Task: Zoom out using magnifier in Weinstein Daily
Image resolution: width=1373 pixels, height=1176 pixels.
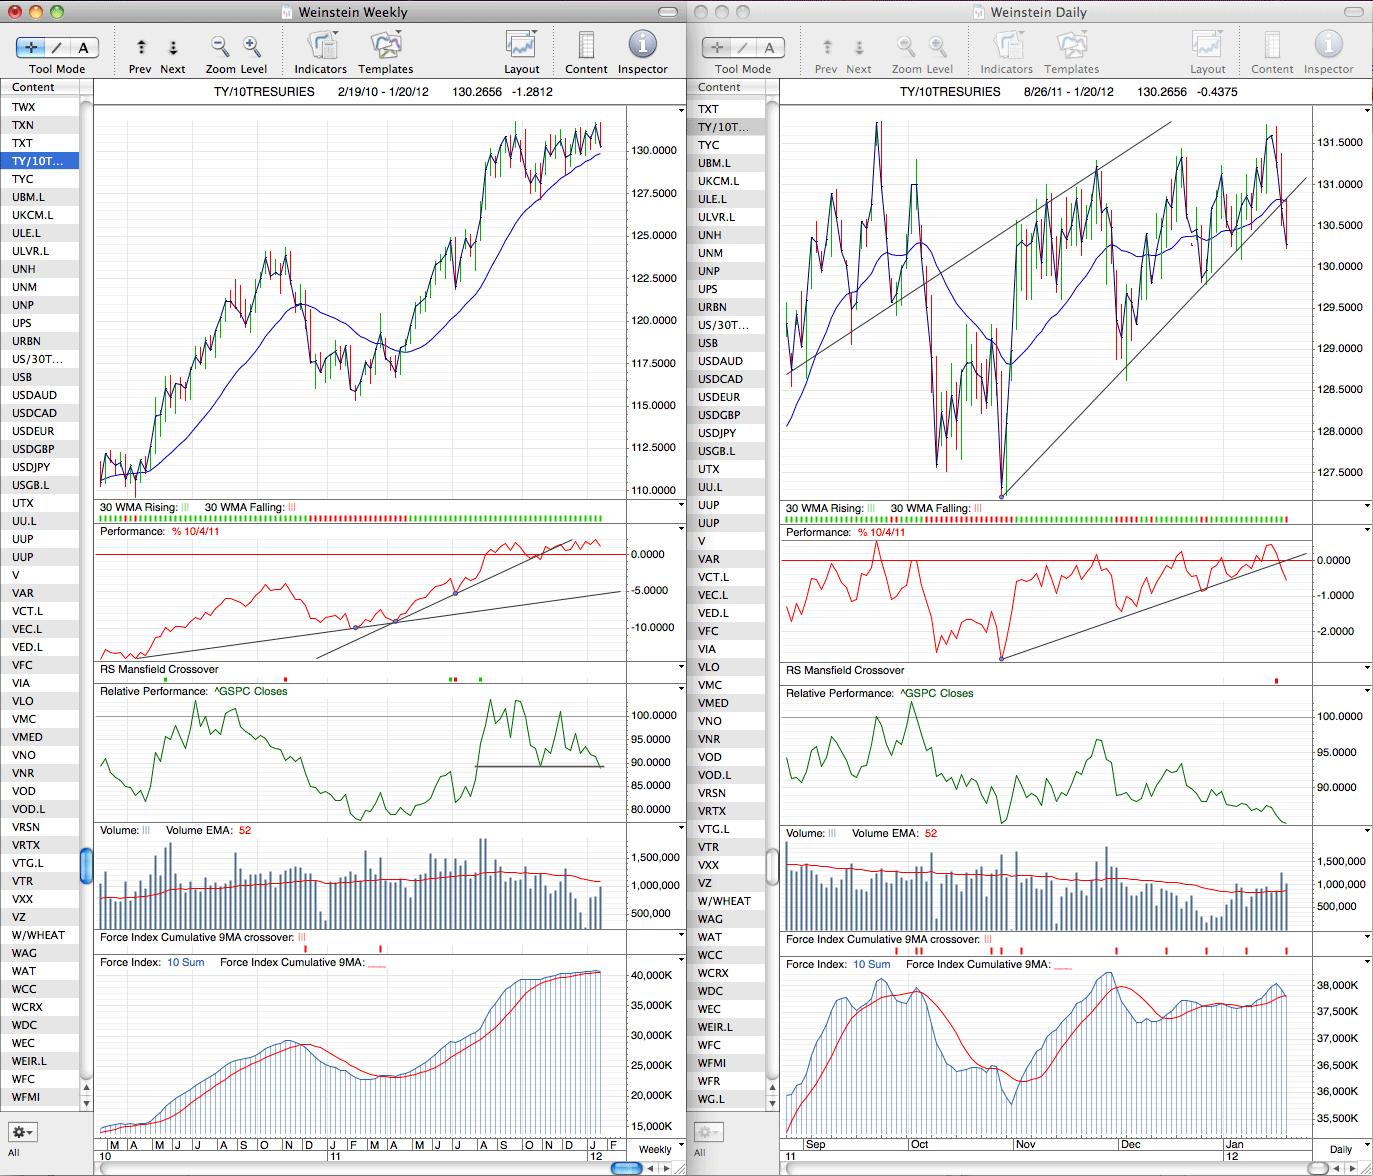Action: [906, 46]
